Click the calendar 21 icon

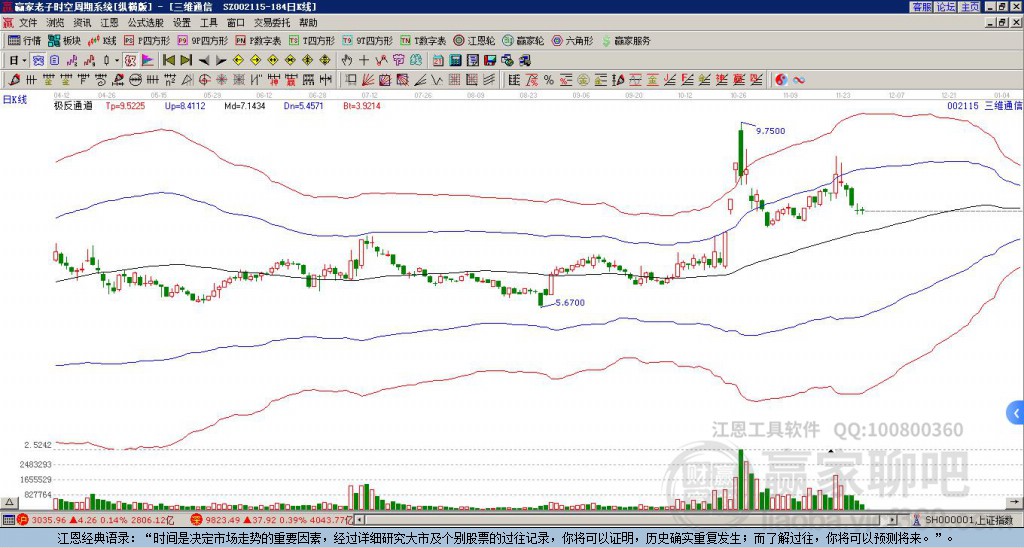coord(438,61)
